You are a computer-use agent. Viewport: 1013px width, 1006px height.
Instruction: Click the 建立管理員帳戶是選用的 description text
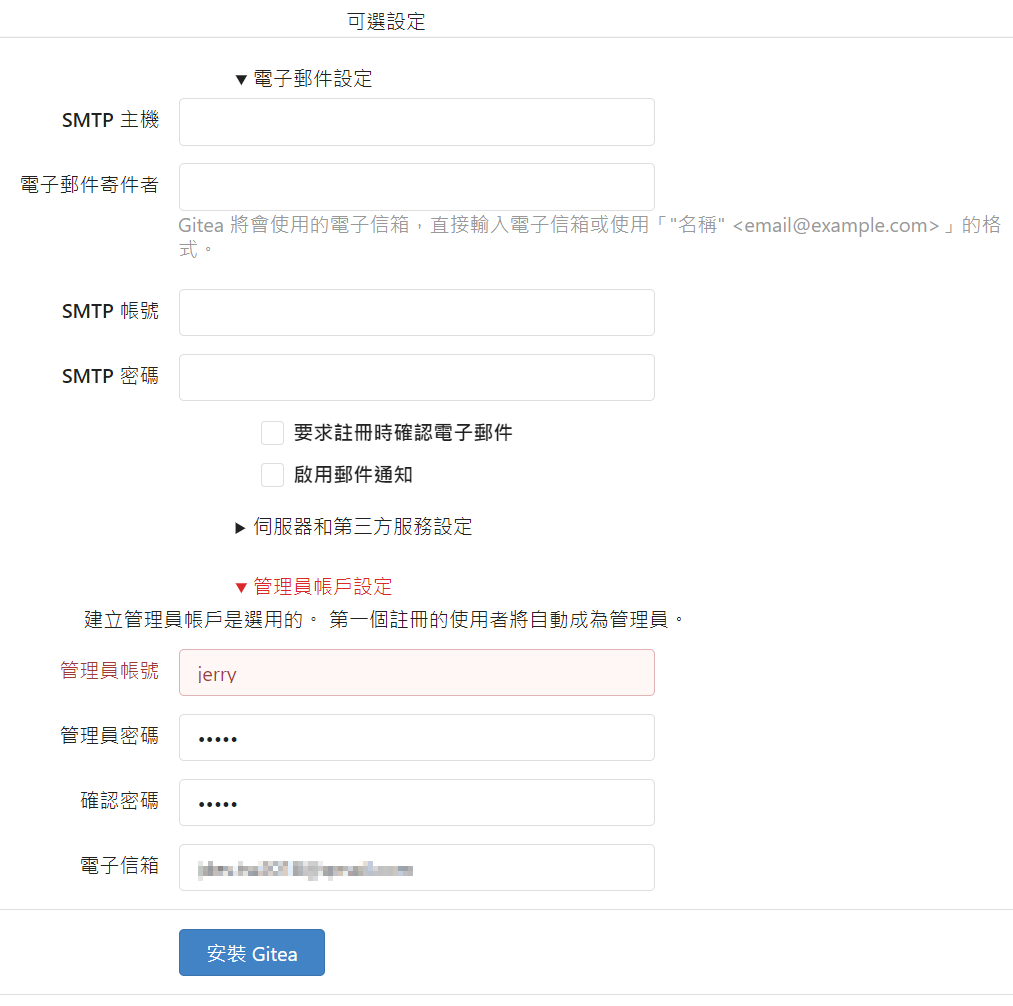[384, 620]
